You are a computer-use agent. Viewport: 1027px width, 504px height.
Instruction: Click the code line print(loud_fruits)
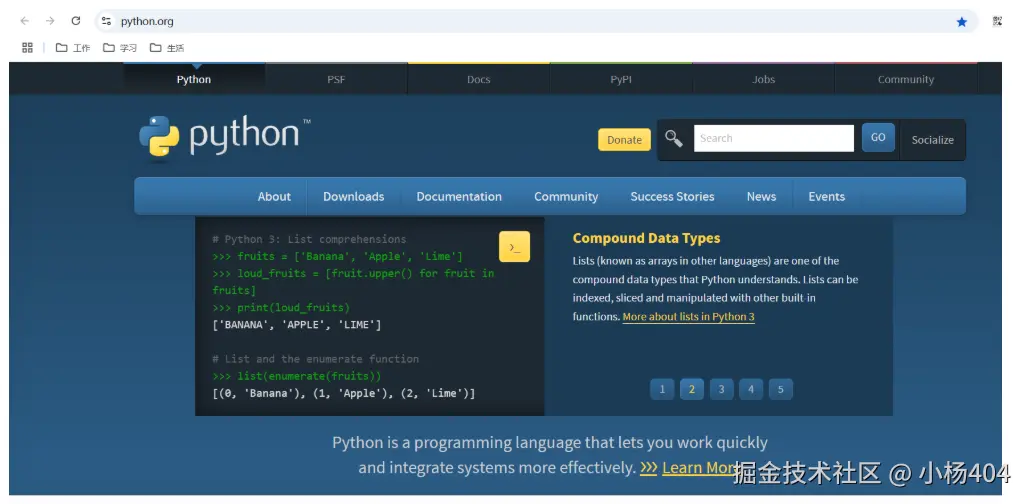point(282,307)
